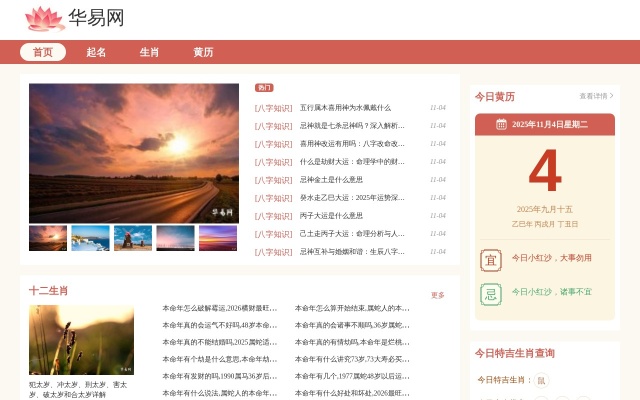
Task: Select the third carousel thumbnail
Action: (x=133, y=238)
